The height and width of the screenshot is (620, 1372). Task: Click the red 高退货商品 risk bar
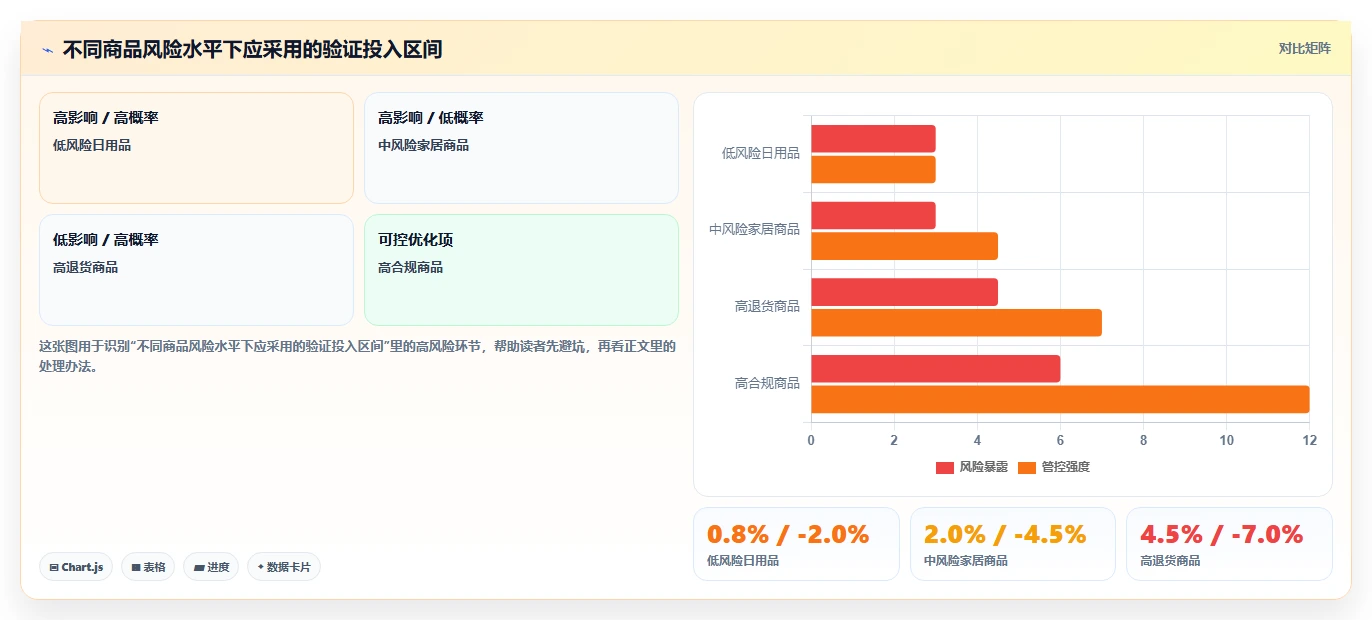click(904, 292)
